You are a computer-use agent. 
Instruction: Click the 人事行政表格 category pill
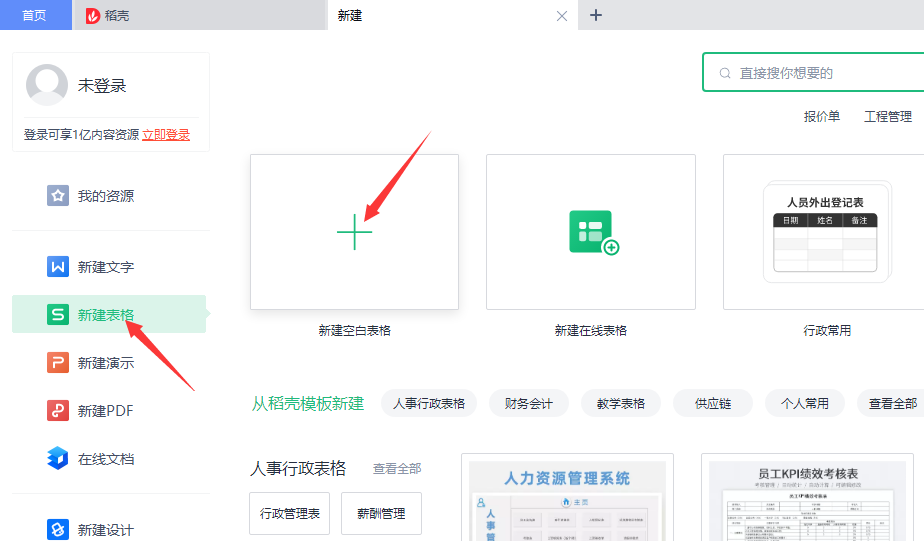pos(429,403)
